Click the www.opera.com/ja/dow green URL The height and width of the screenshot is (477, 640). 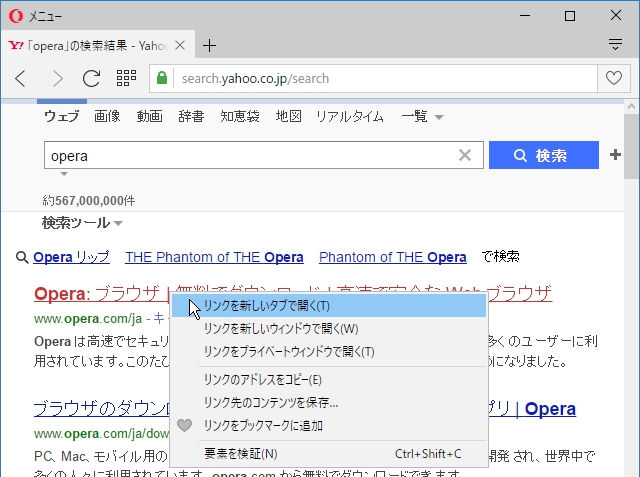point(101,433)
